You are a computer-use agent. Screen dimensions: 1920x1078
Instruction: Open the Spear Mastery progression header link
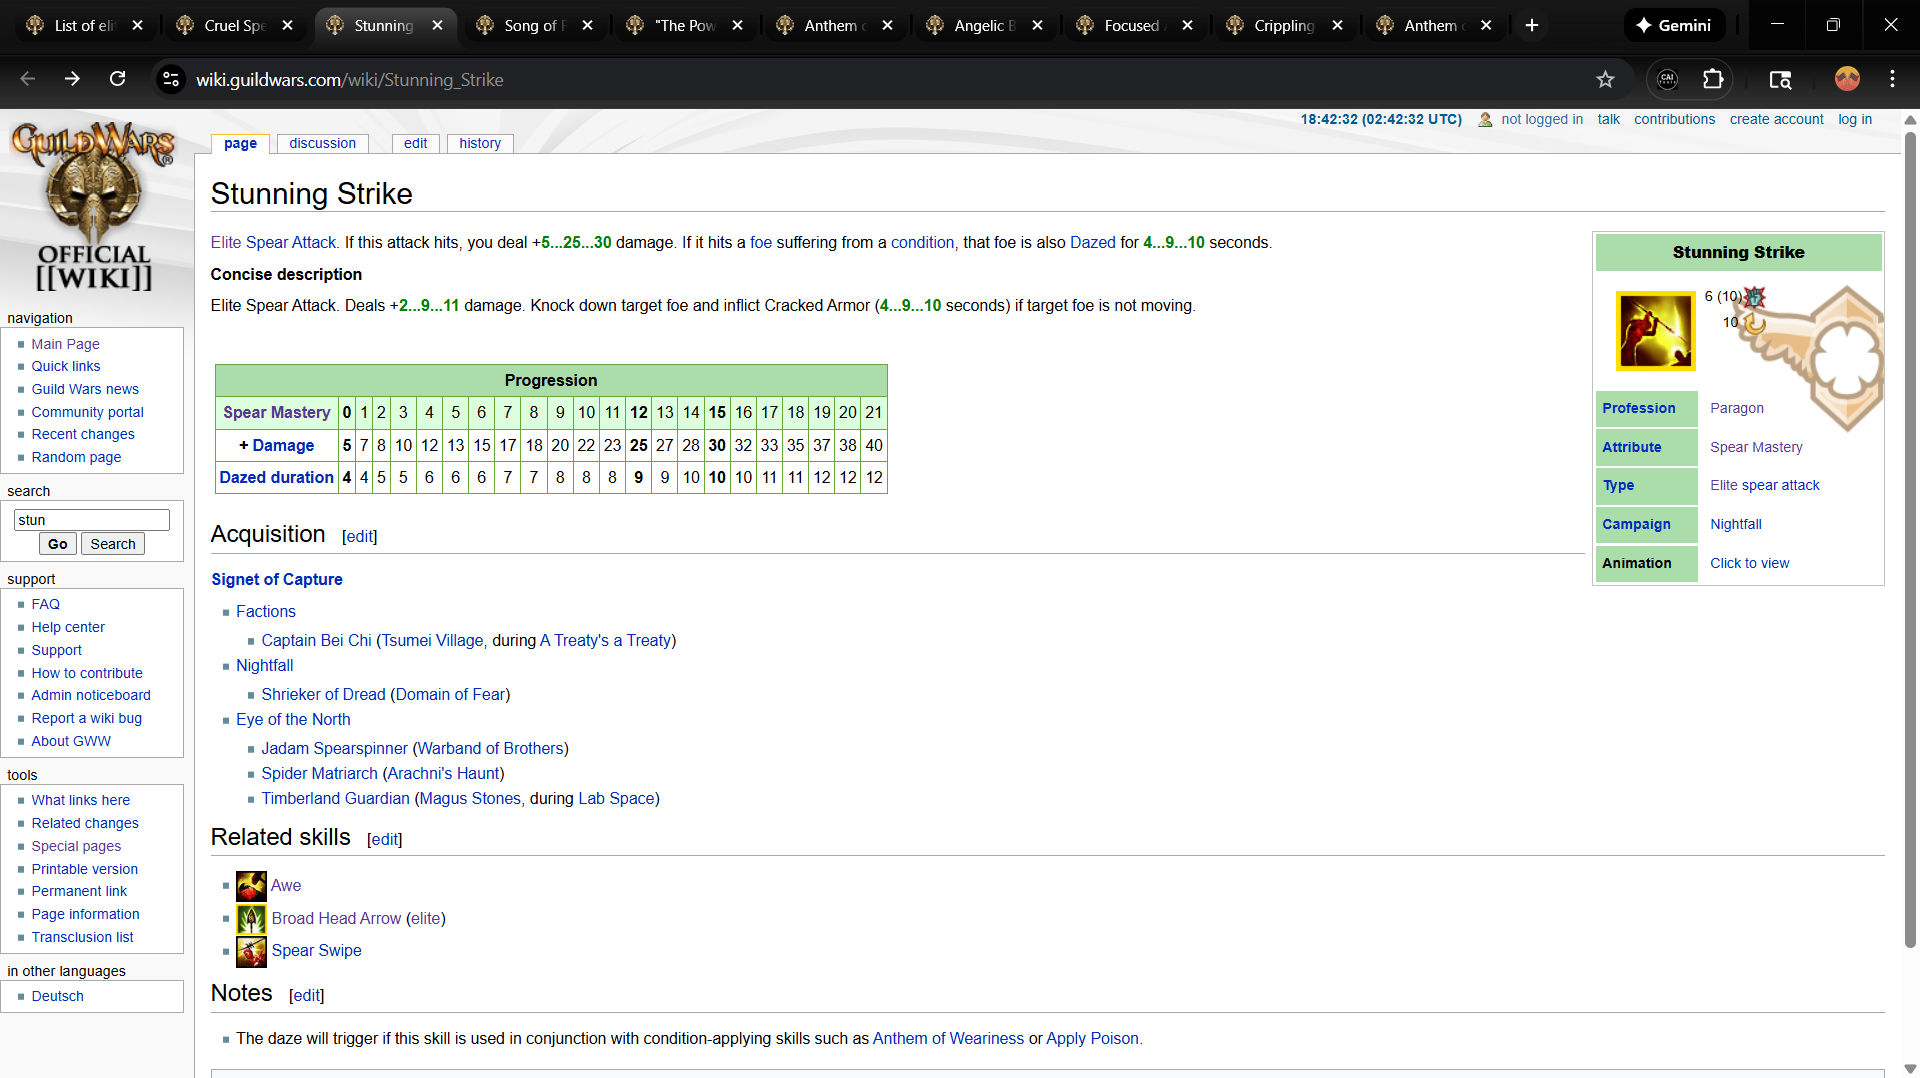[276, 413]
